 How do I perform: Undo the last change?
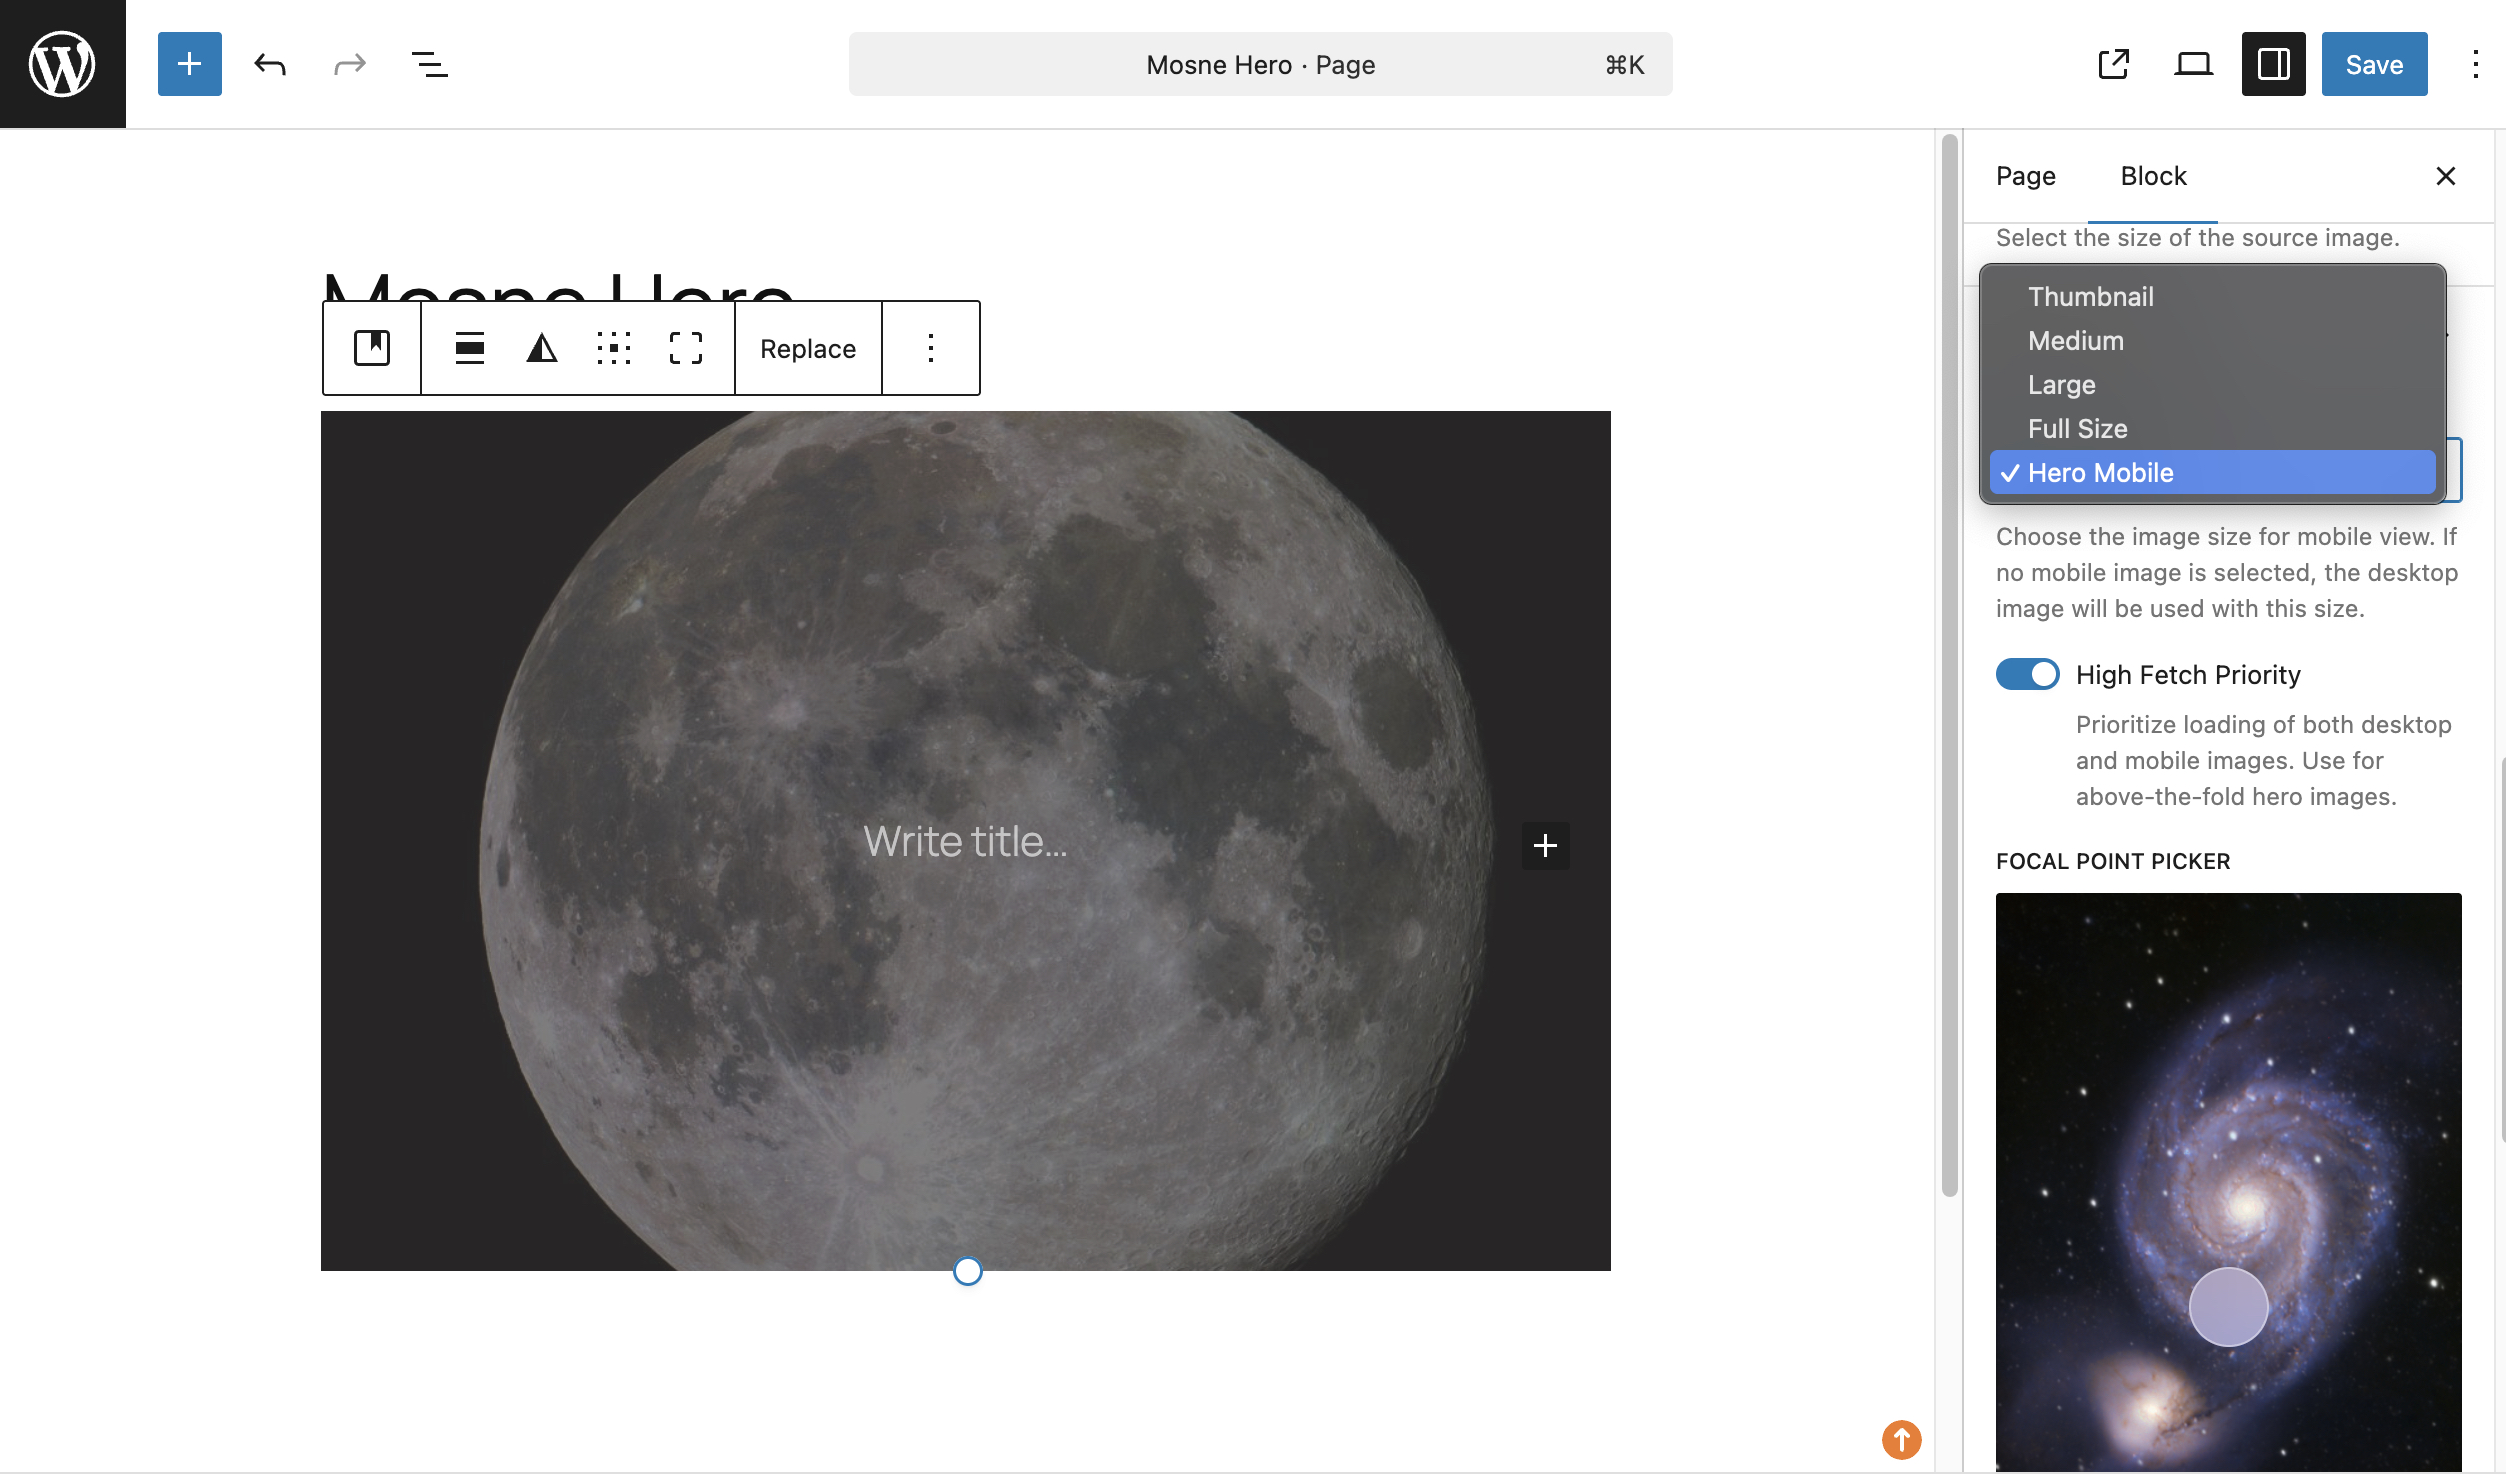[x=268, y=64]
